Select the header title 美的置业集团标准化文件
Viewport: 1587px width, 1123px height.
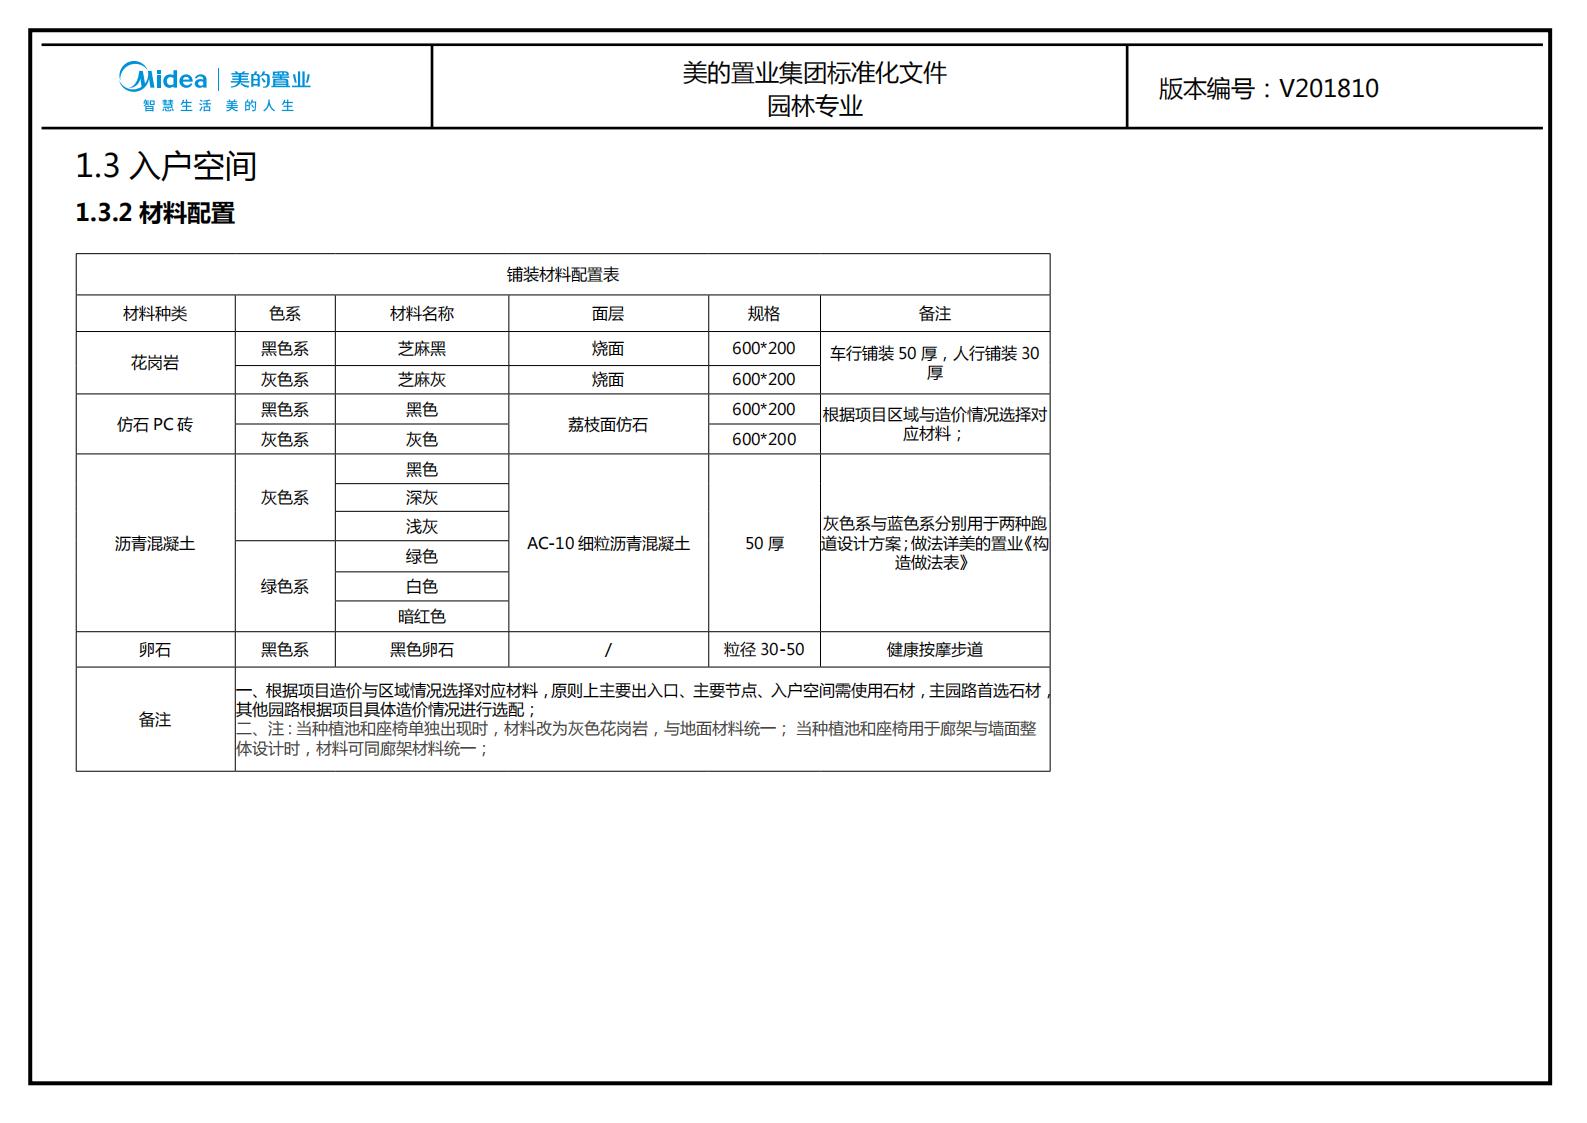(x=814, y=73)
